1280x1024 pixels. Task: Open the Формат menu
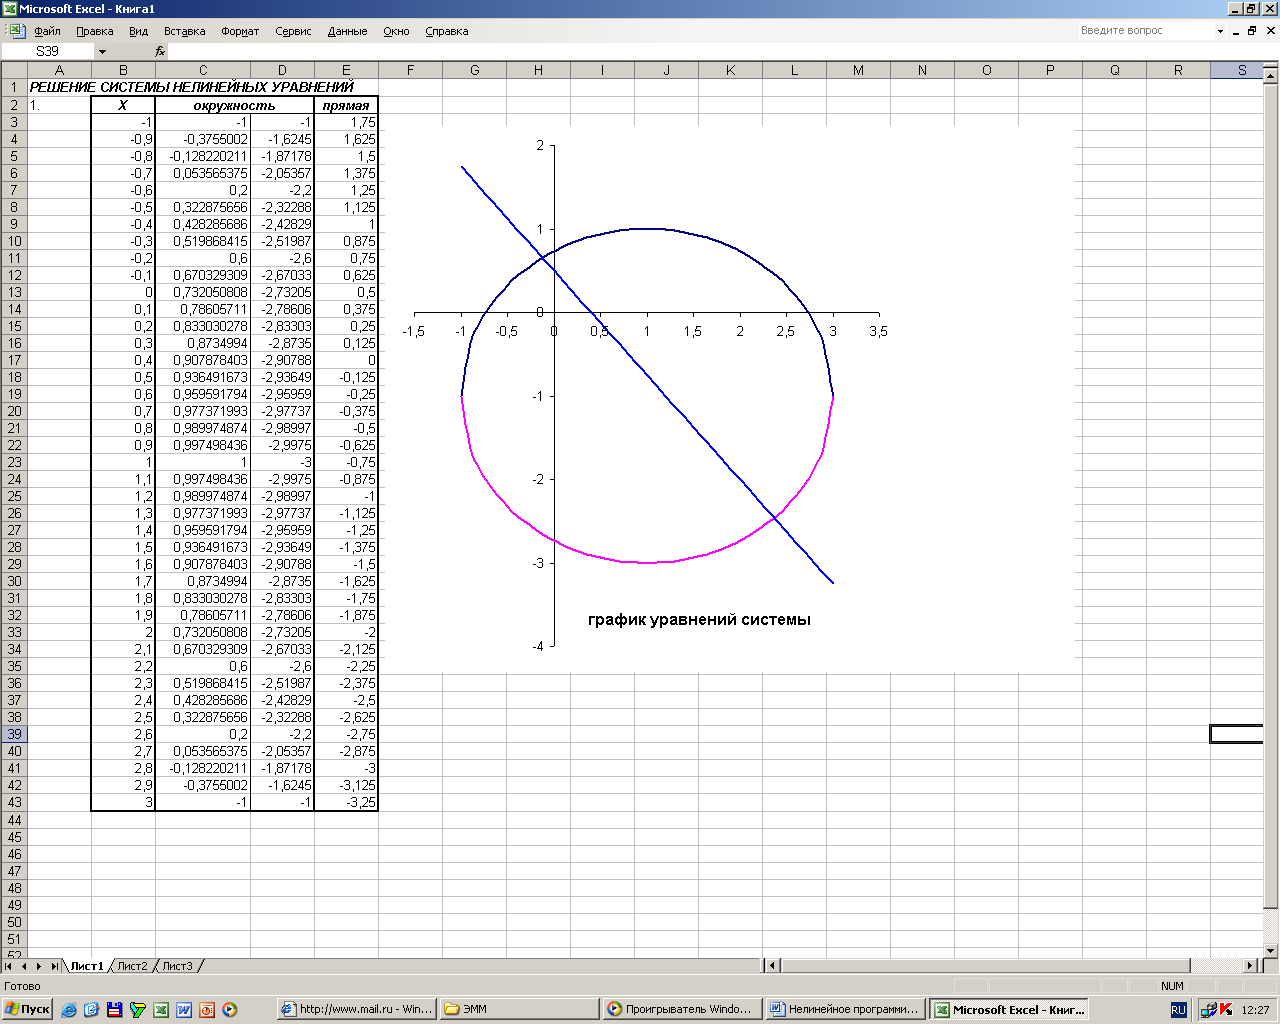click(x=240, y=31)
